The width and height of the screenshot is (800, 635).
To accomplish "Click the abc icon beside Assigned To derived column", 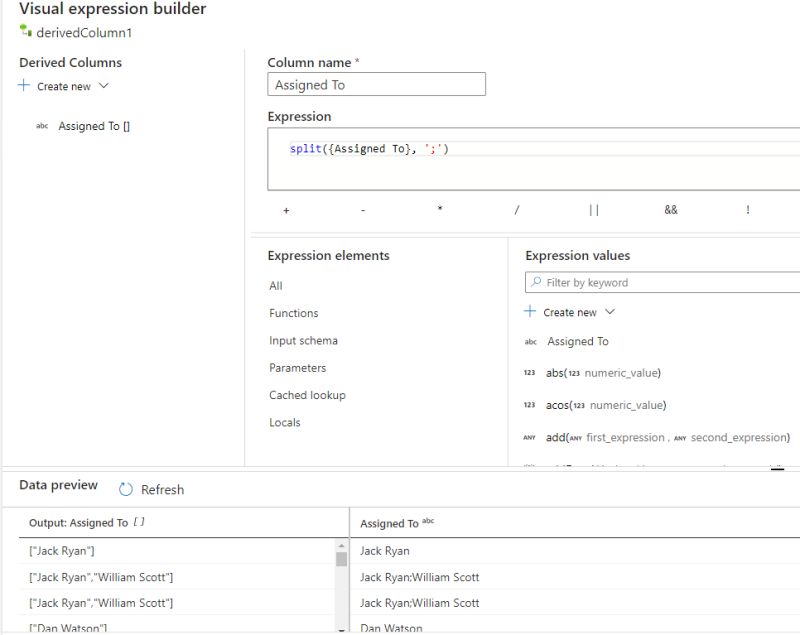I will 41,126.
